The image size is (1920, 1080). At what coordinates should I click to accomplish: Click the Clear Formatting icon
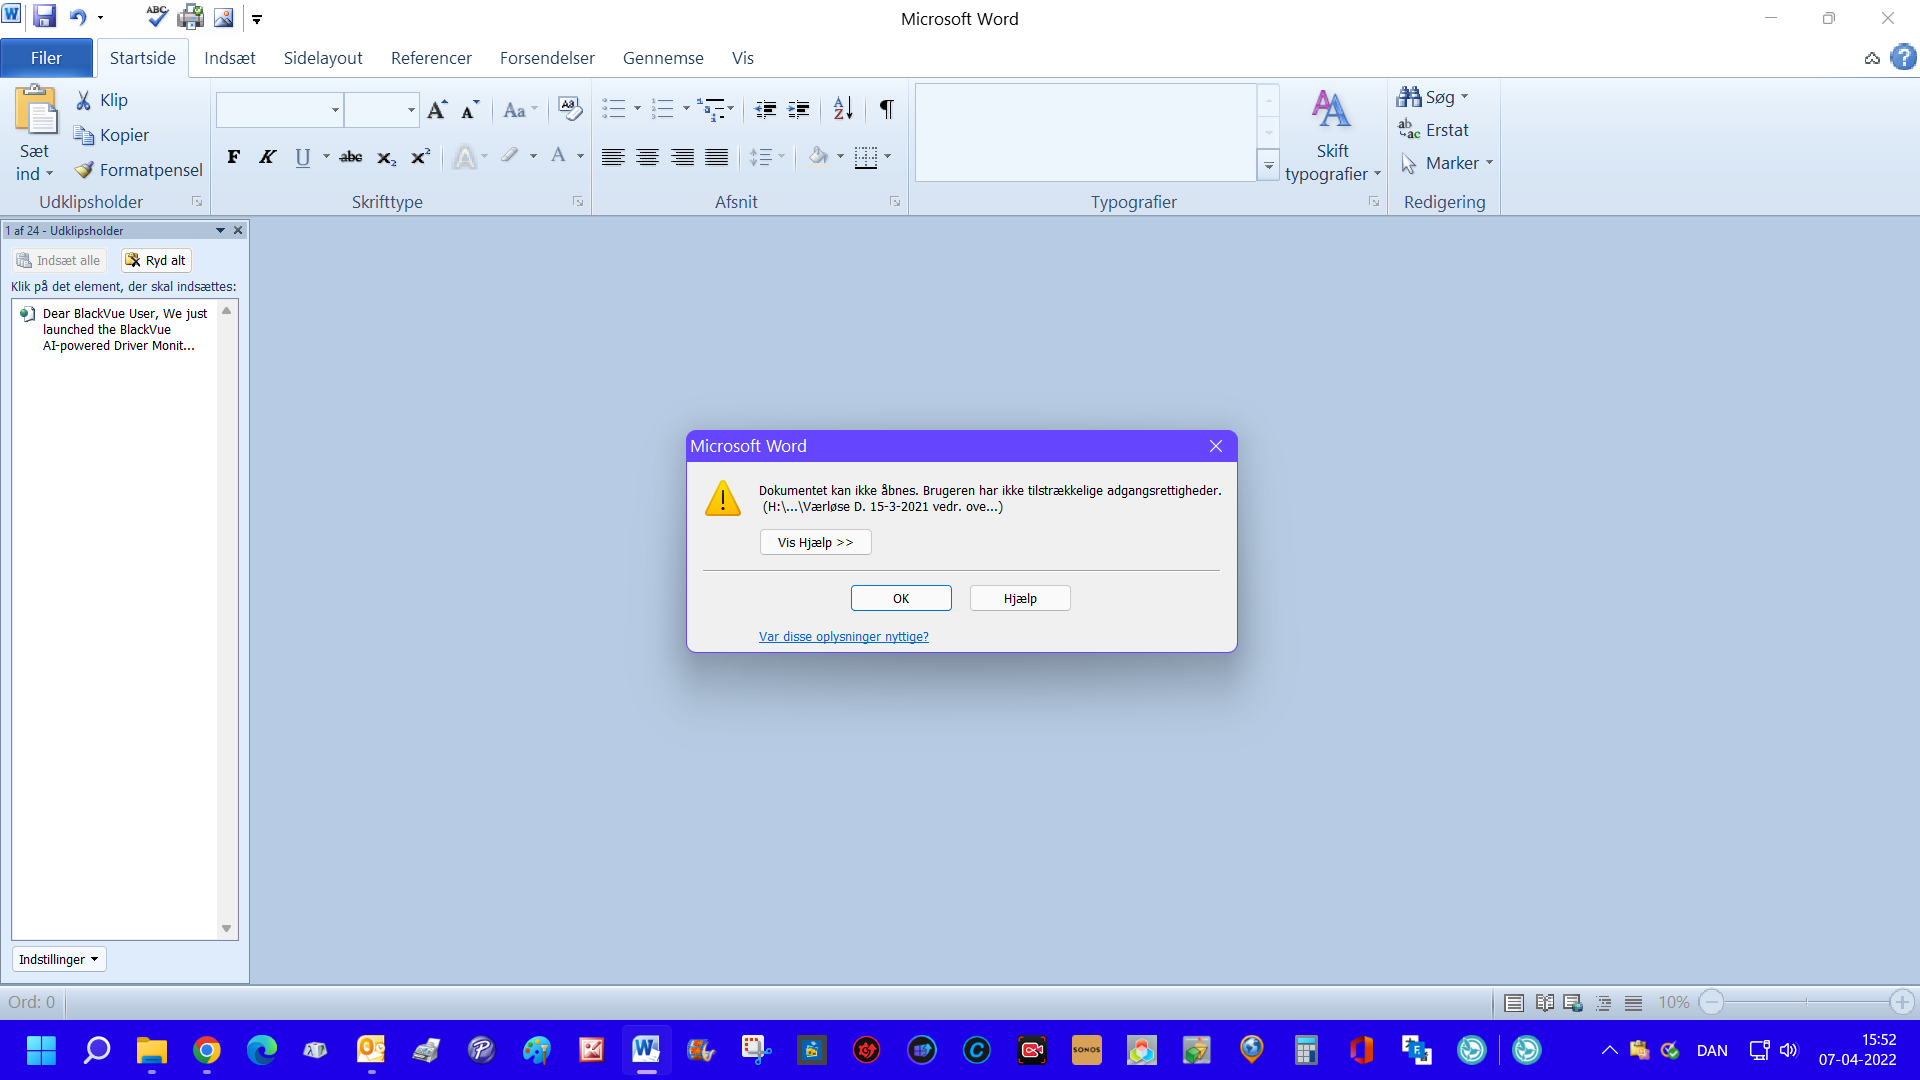pos(569,109)
